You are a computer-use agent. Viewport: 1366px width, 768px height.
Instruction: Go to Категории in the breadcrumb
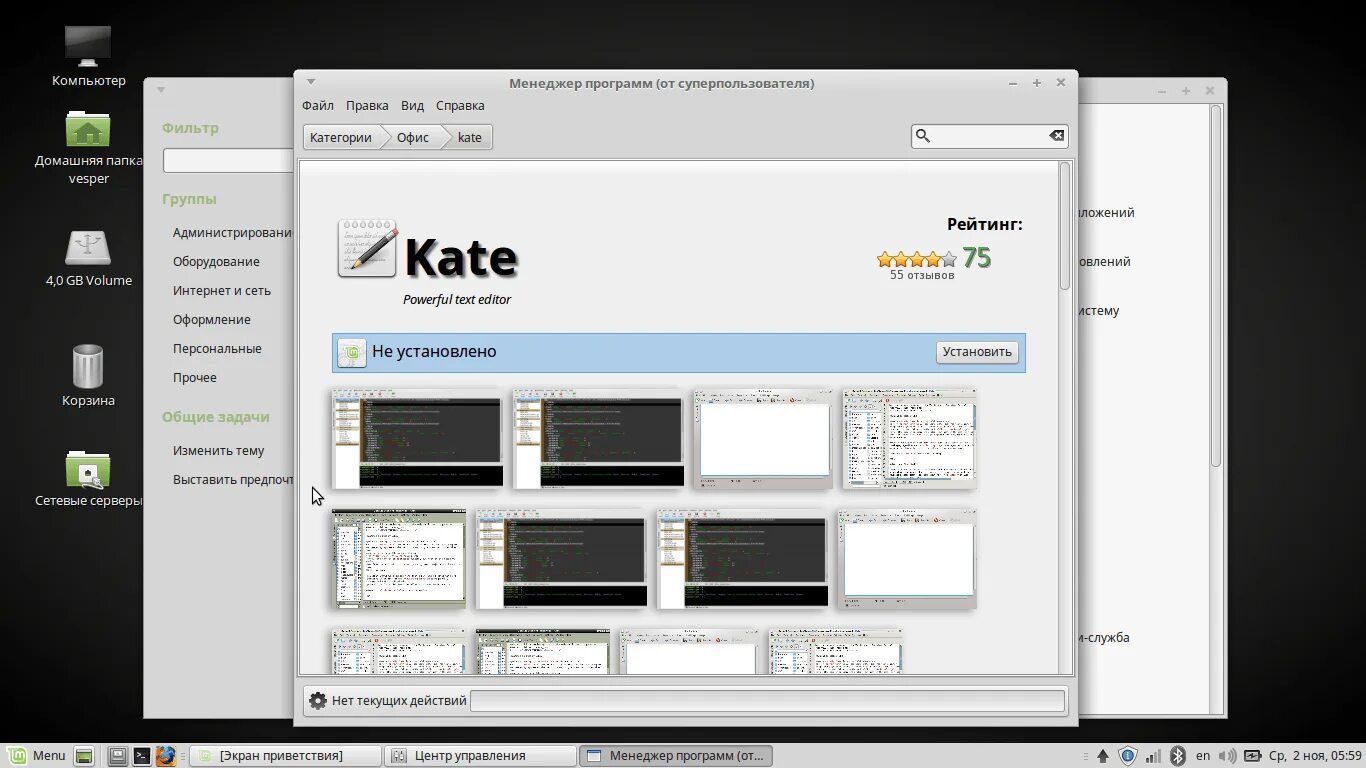click(x=341, y=137)
